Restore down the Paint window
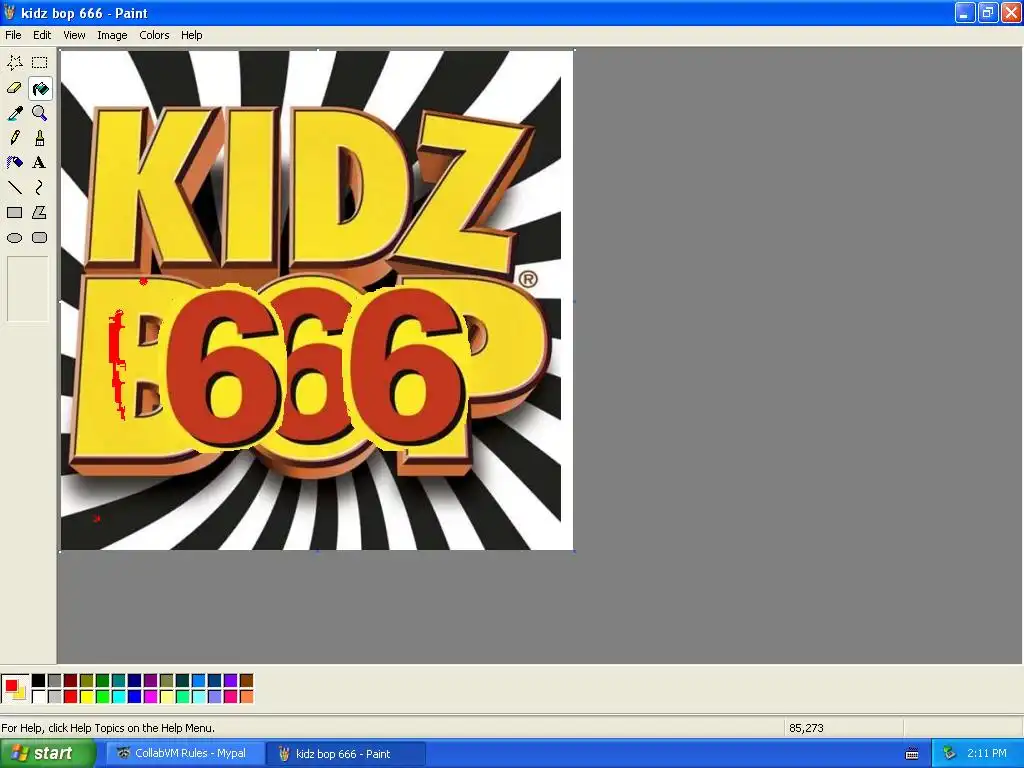Screen dimensions: 1024x768 pos(988,12)
